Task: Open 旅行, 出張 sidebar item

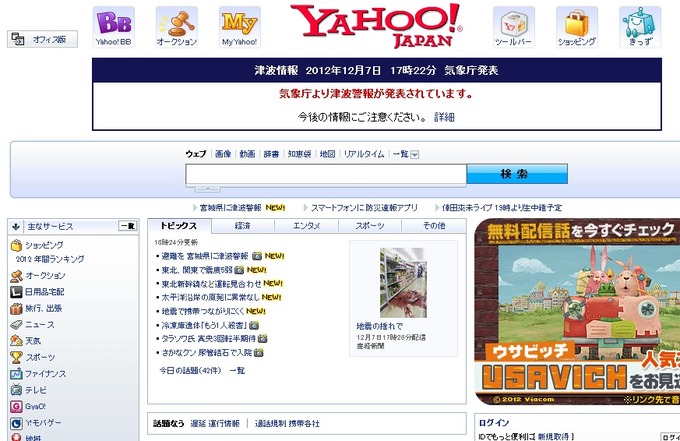Action: point(43,308)
